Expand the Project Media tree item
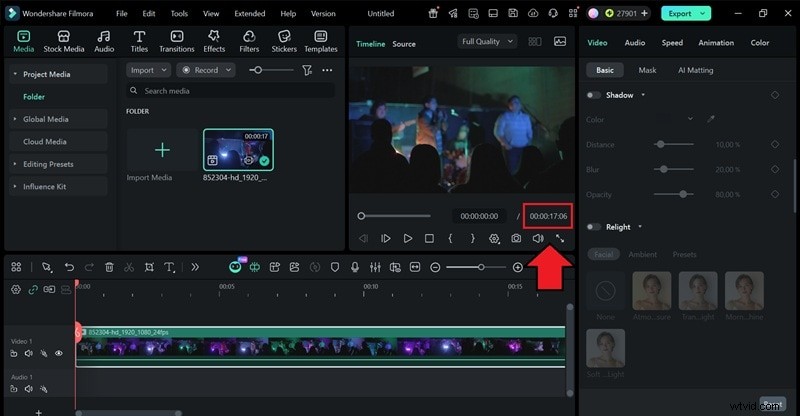The width and height of the screenshot is (800, 416). pos(15,74)
